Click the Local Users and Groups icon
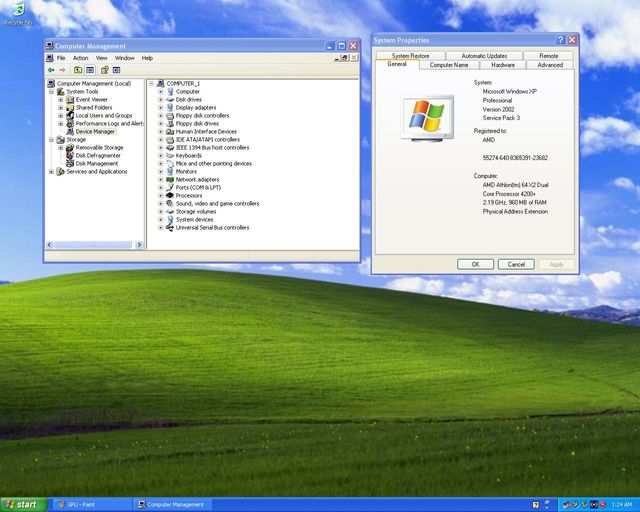Image resolution: width=640 pixels, height=512 pixels. click(70, 116)
